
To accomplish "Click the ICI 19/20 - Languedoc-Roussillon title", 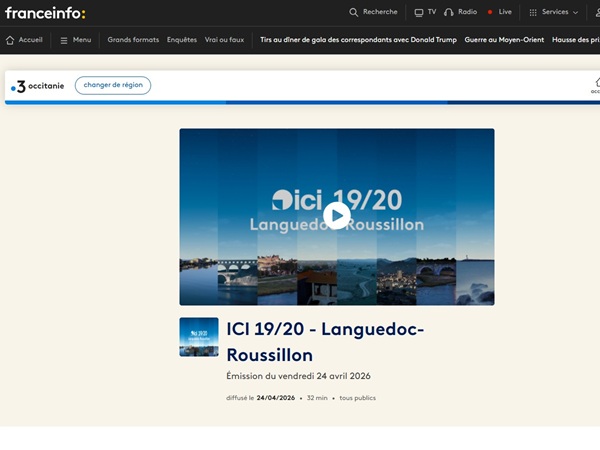I will pyautogui.click(x=325, y=342).
